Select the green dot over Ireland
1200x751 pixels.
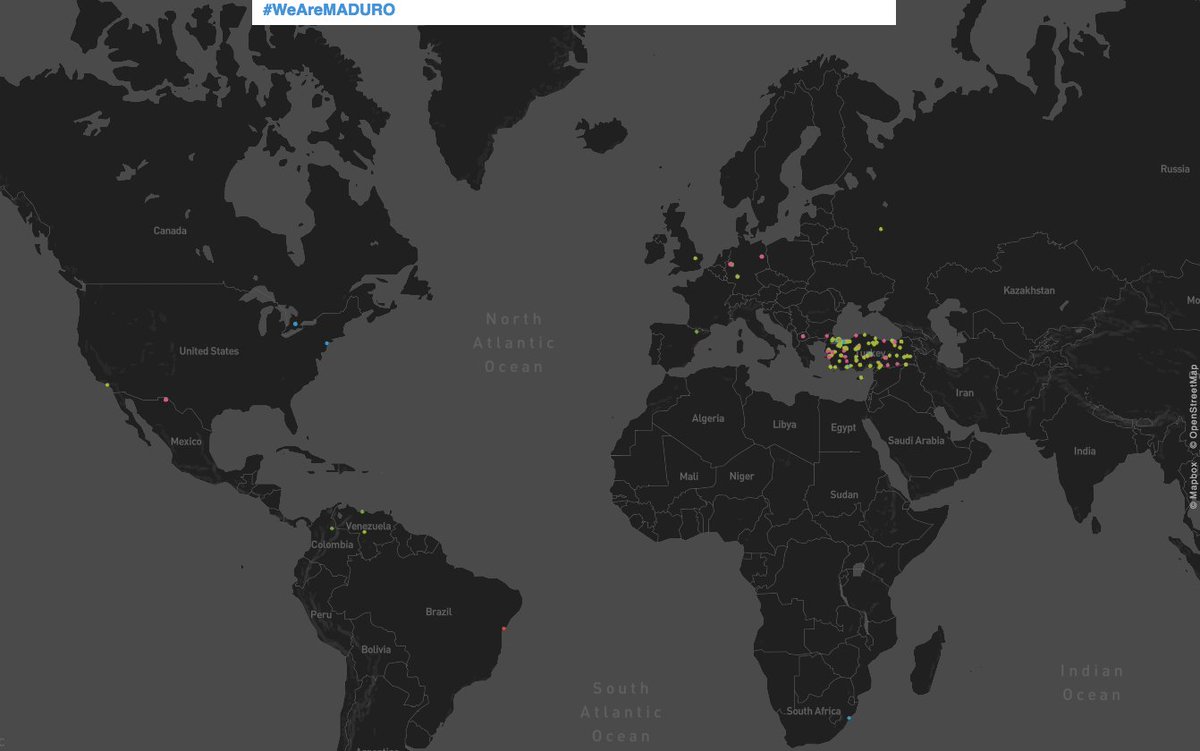point(696,259)
